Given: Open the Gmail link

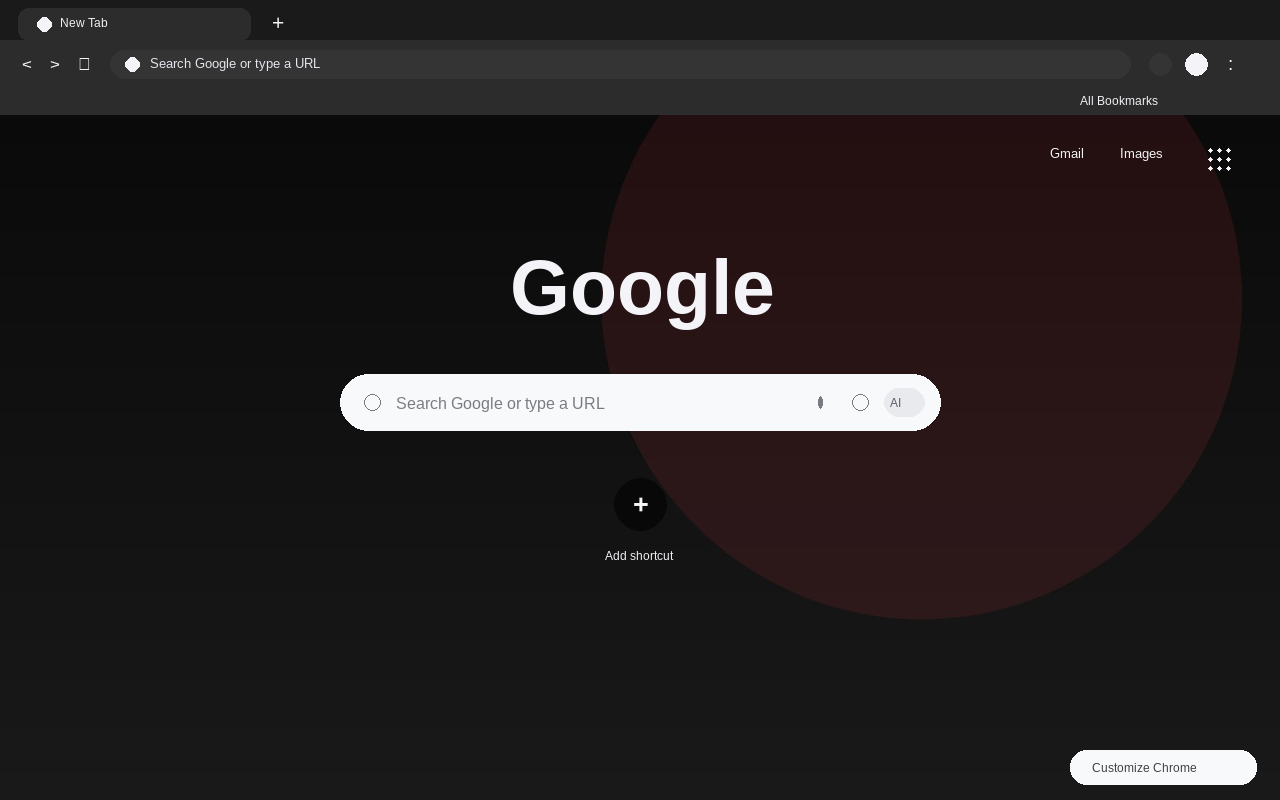Looking at the screenshot, I should coord(1067,153).
